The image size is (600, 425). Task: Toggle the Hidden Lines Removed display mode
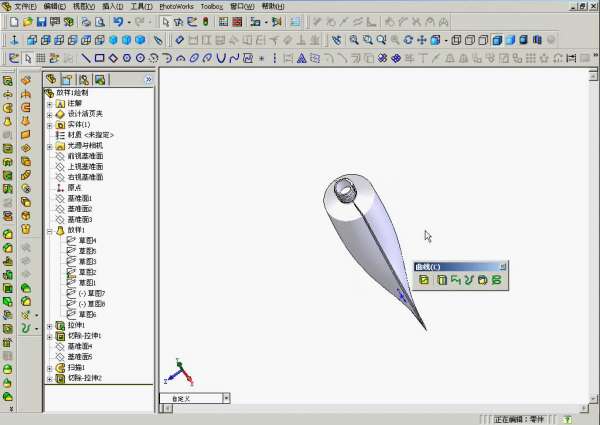coord(484,40)
